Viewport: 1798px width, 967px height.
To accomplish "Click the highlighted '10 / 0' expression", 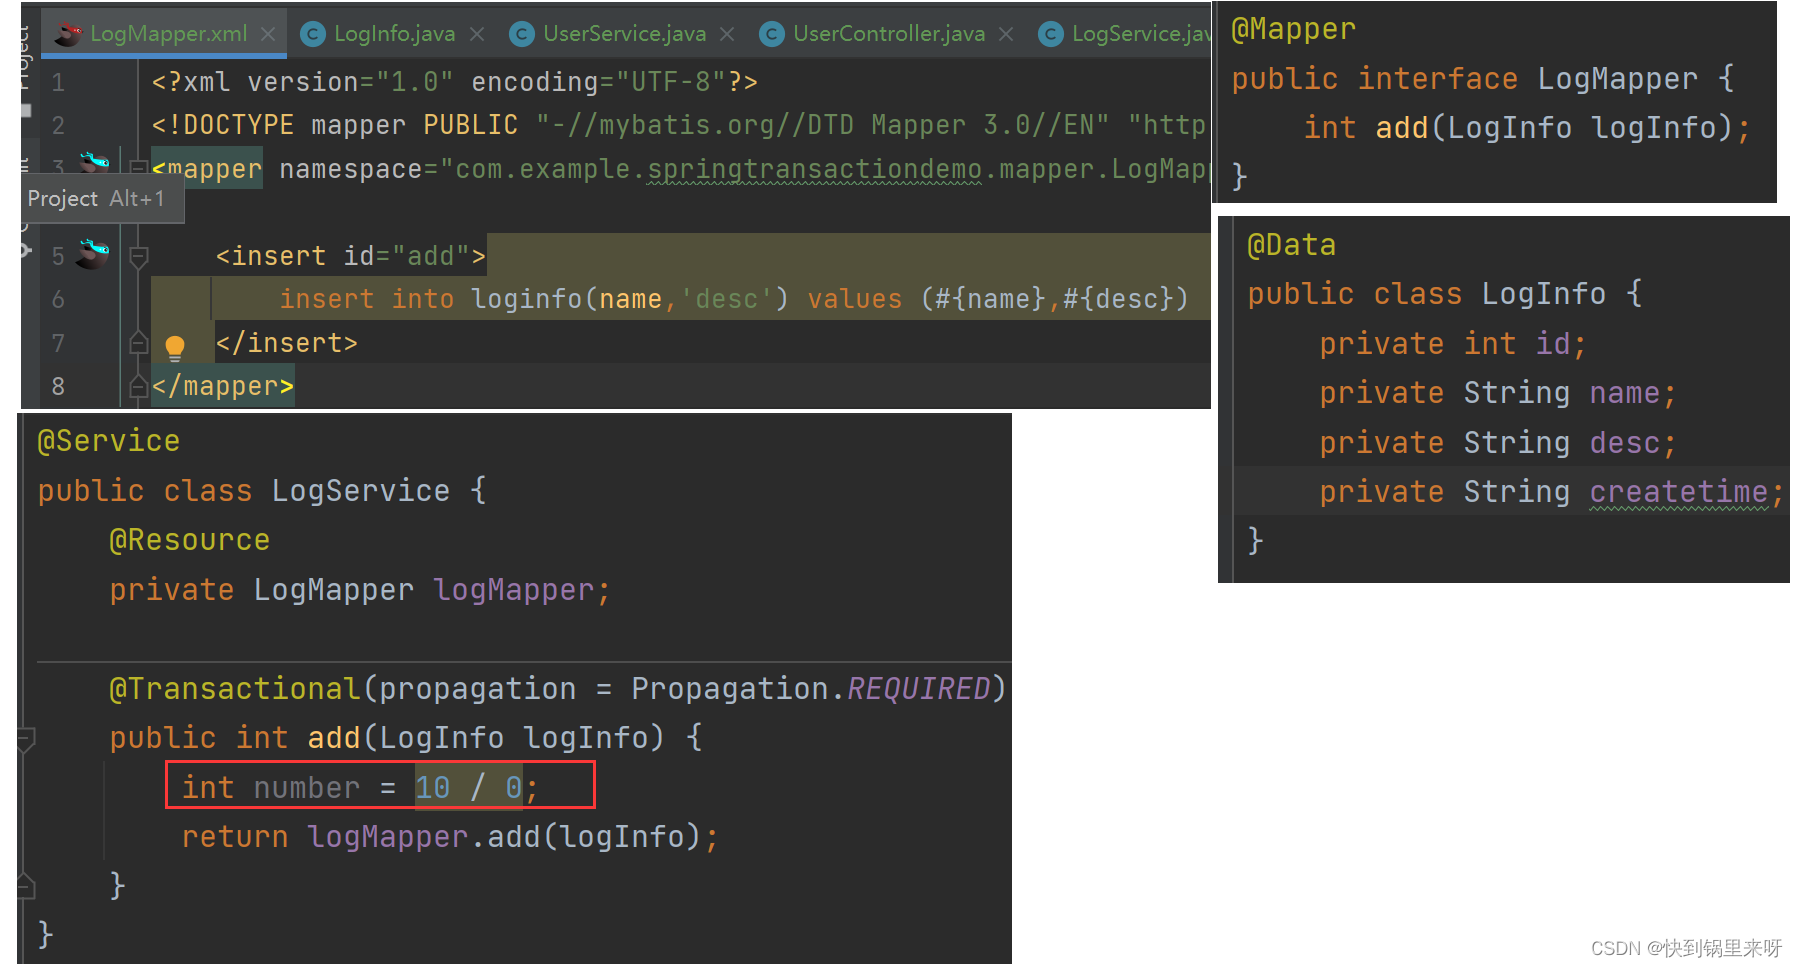I will (468, 788).
